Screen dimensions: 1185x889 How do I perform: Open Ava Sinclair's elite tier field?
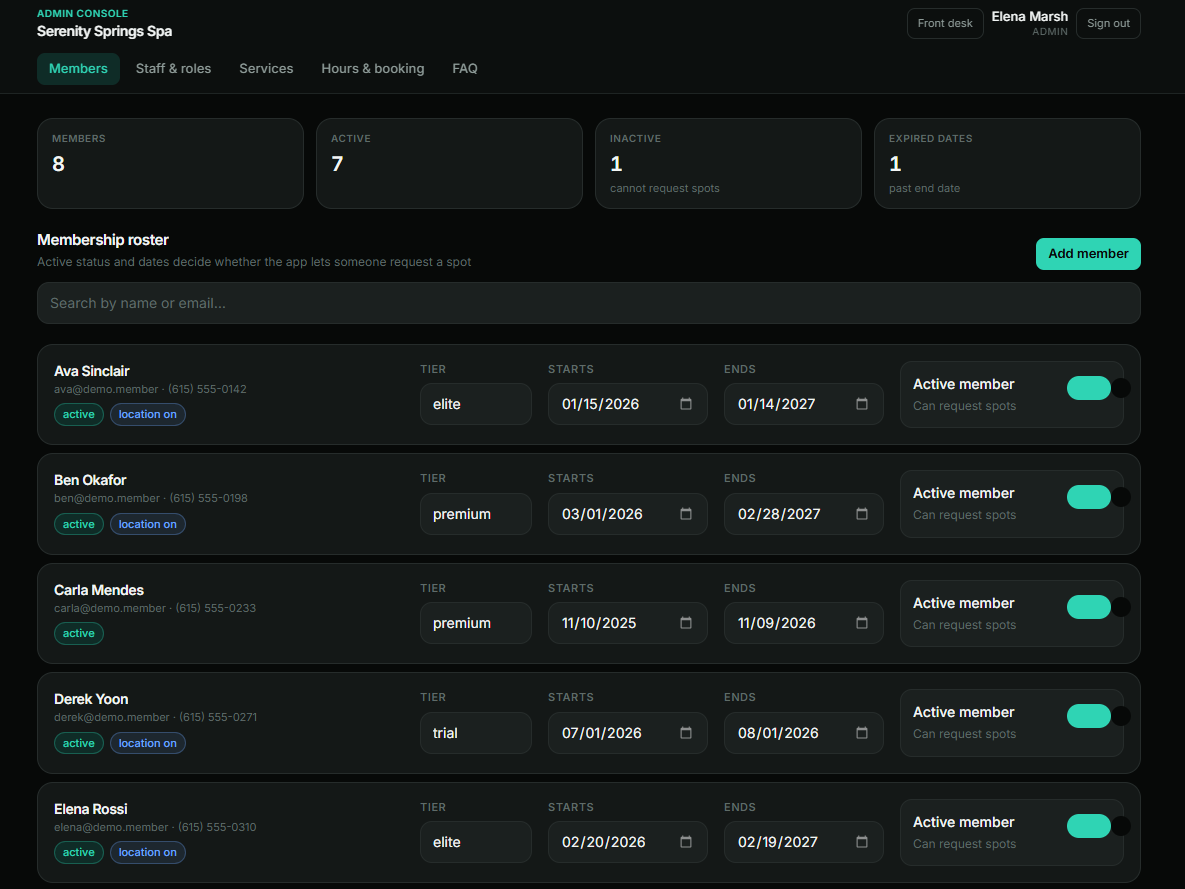click(x=476, y=404)
